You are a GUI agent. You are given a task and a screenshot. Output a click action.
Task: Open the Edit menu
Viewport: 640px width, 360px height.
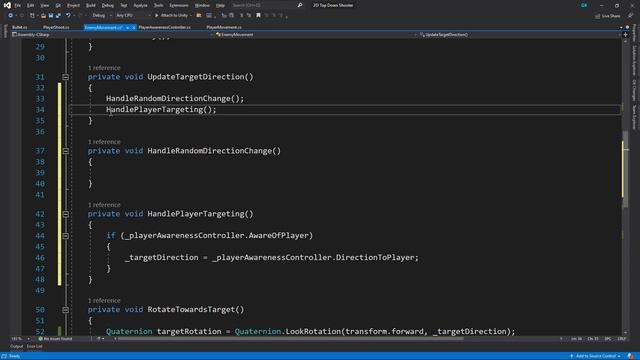click(31, 5)
